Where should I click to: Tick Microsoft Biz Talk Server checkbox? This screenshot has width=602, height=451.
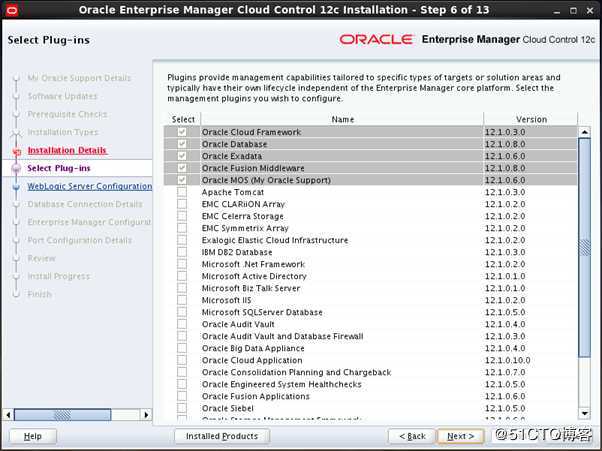[182, 288]
